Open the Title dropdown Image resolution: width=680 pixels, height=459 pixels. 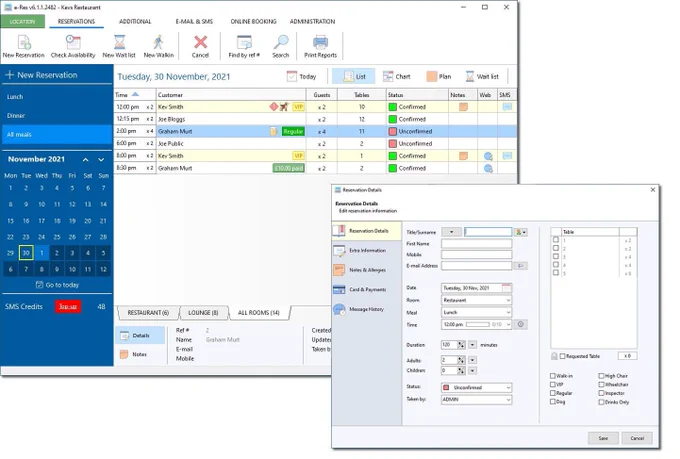(x=451, y=232)
